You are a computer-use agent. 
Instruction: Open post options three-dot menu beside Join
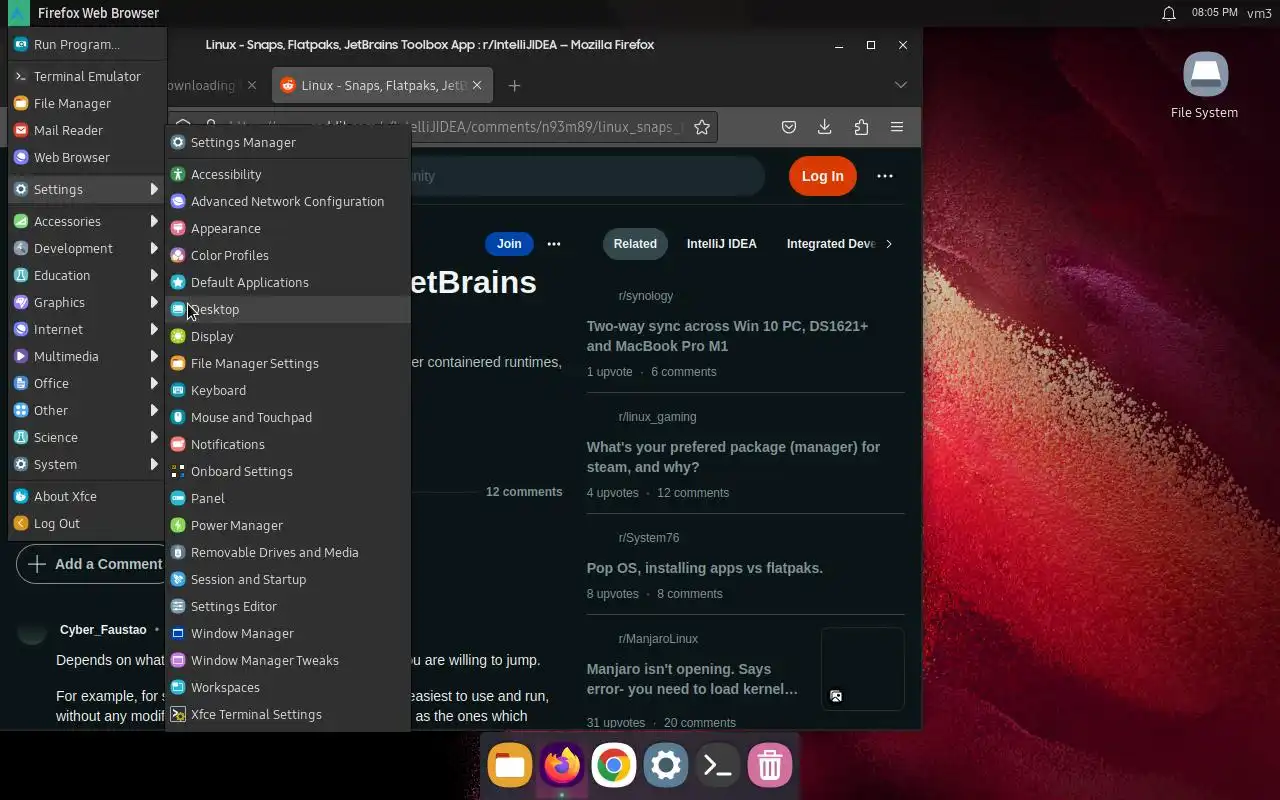coord(554,244)
